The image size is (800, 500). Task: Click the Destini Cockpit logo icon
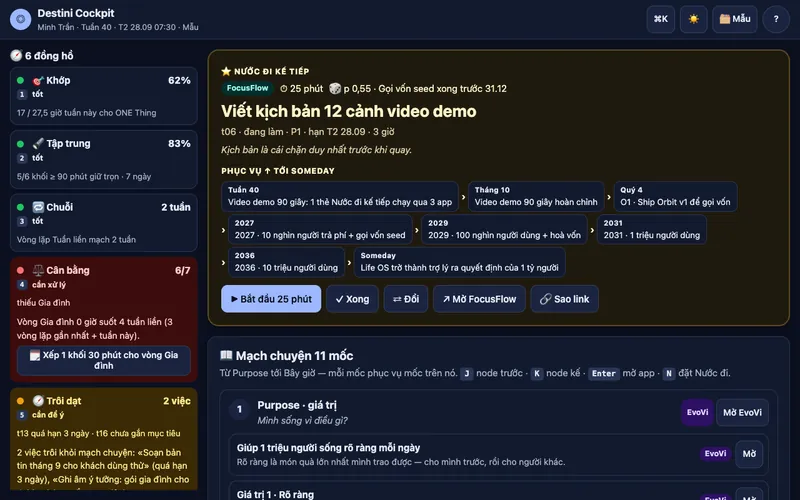coord(20,19)
